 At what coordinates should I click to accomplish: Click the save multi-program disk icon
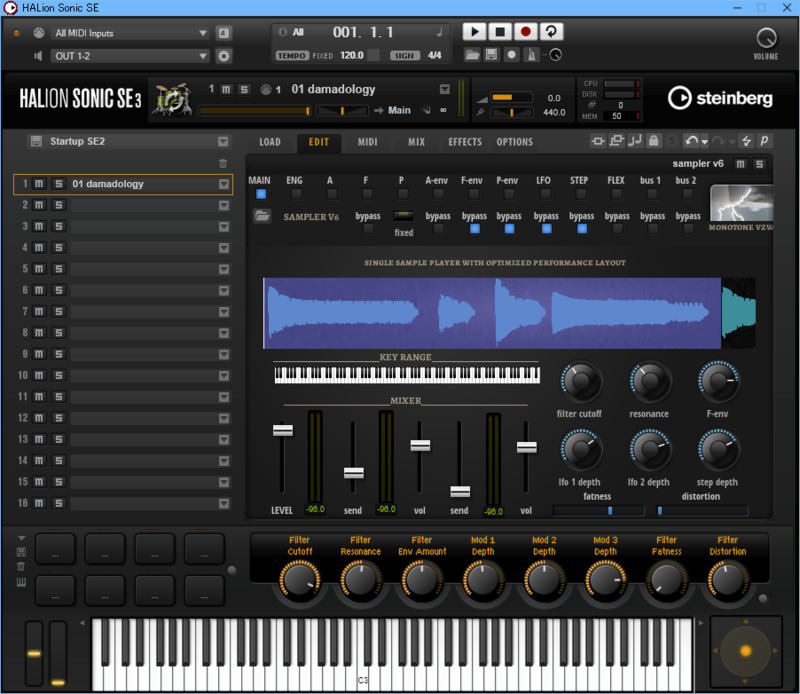[x=36, y=141]
